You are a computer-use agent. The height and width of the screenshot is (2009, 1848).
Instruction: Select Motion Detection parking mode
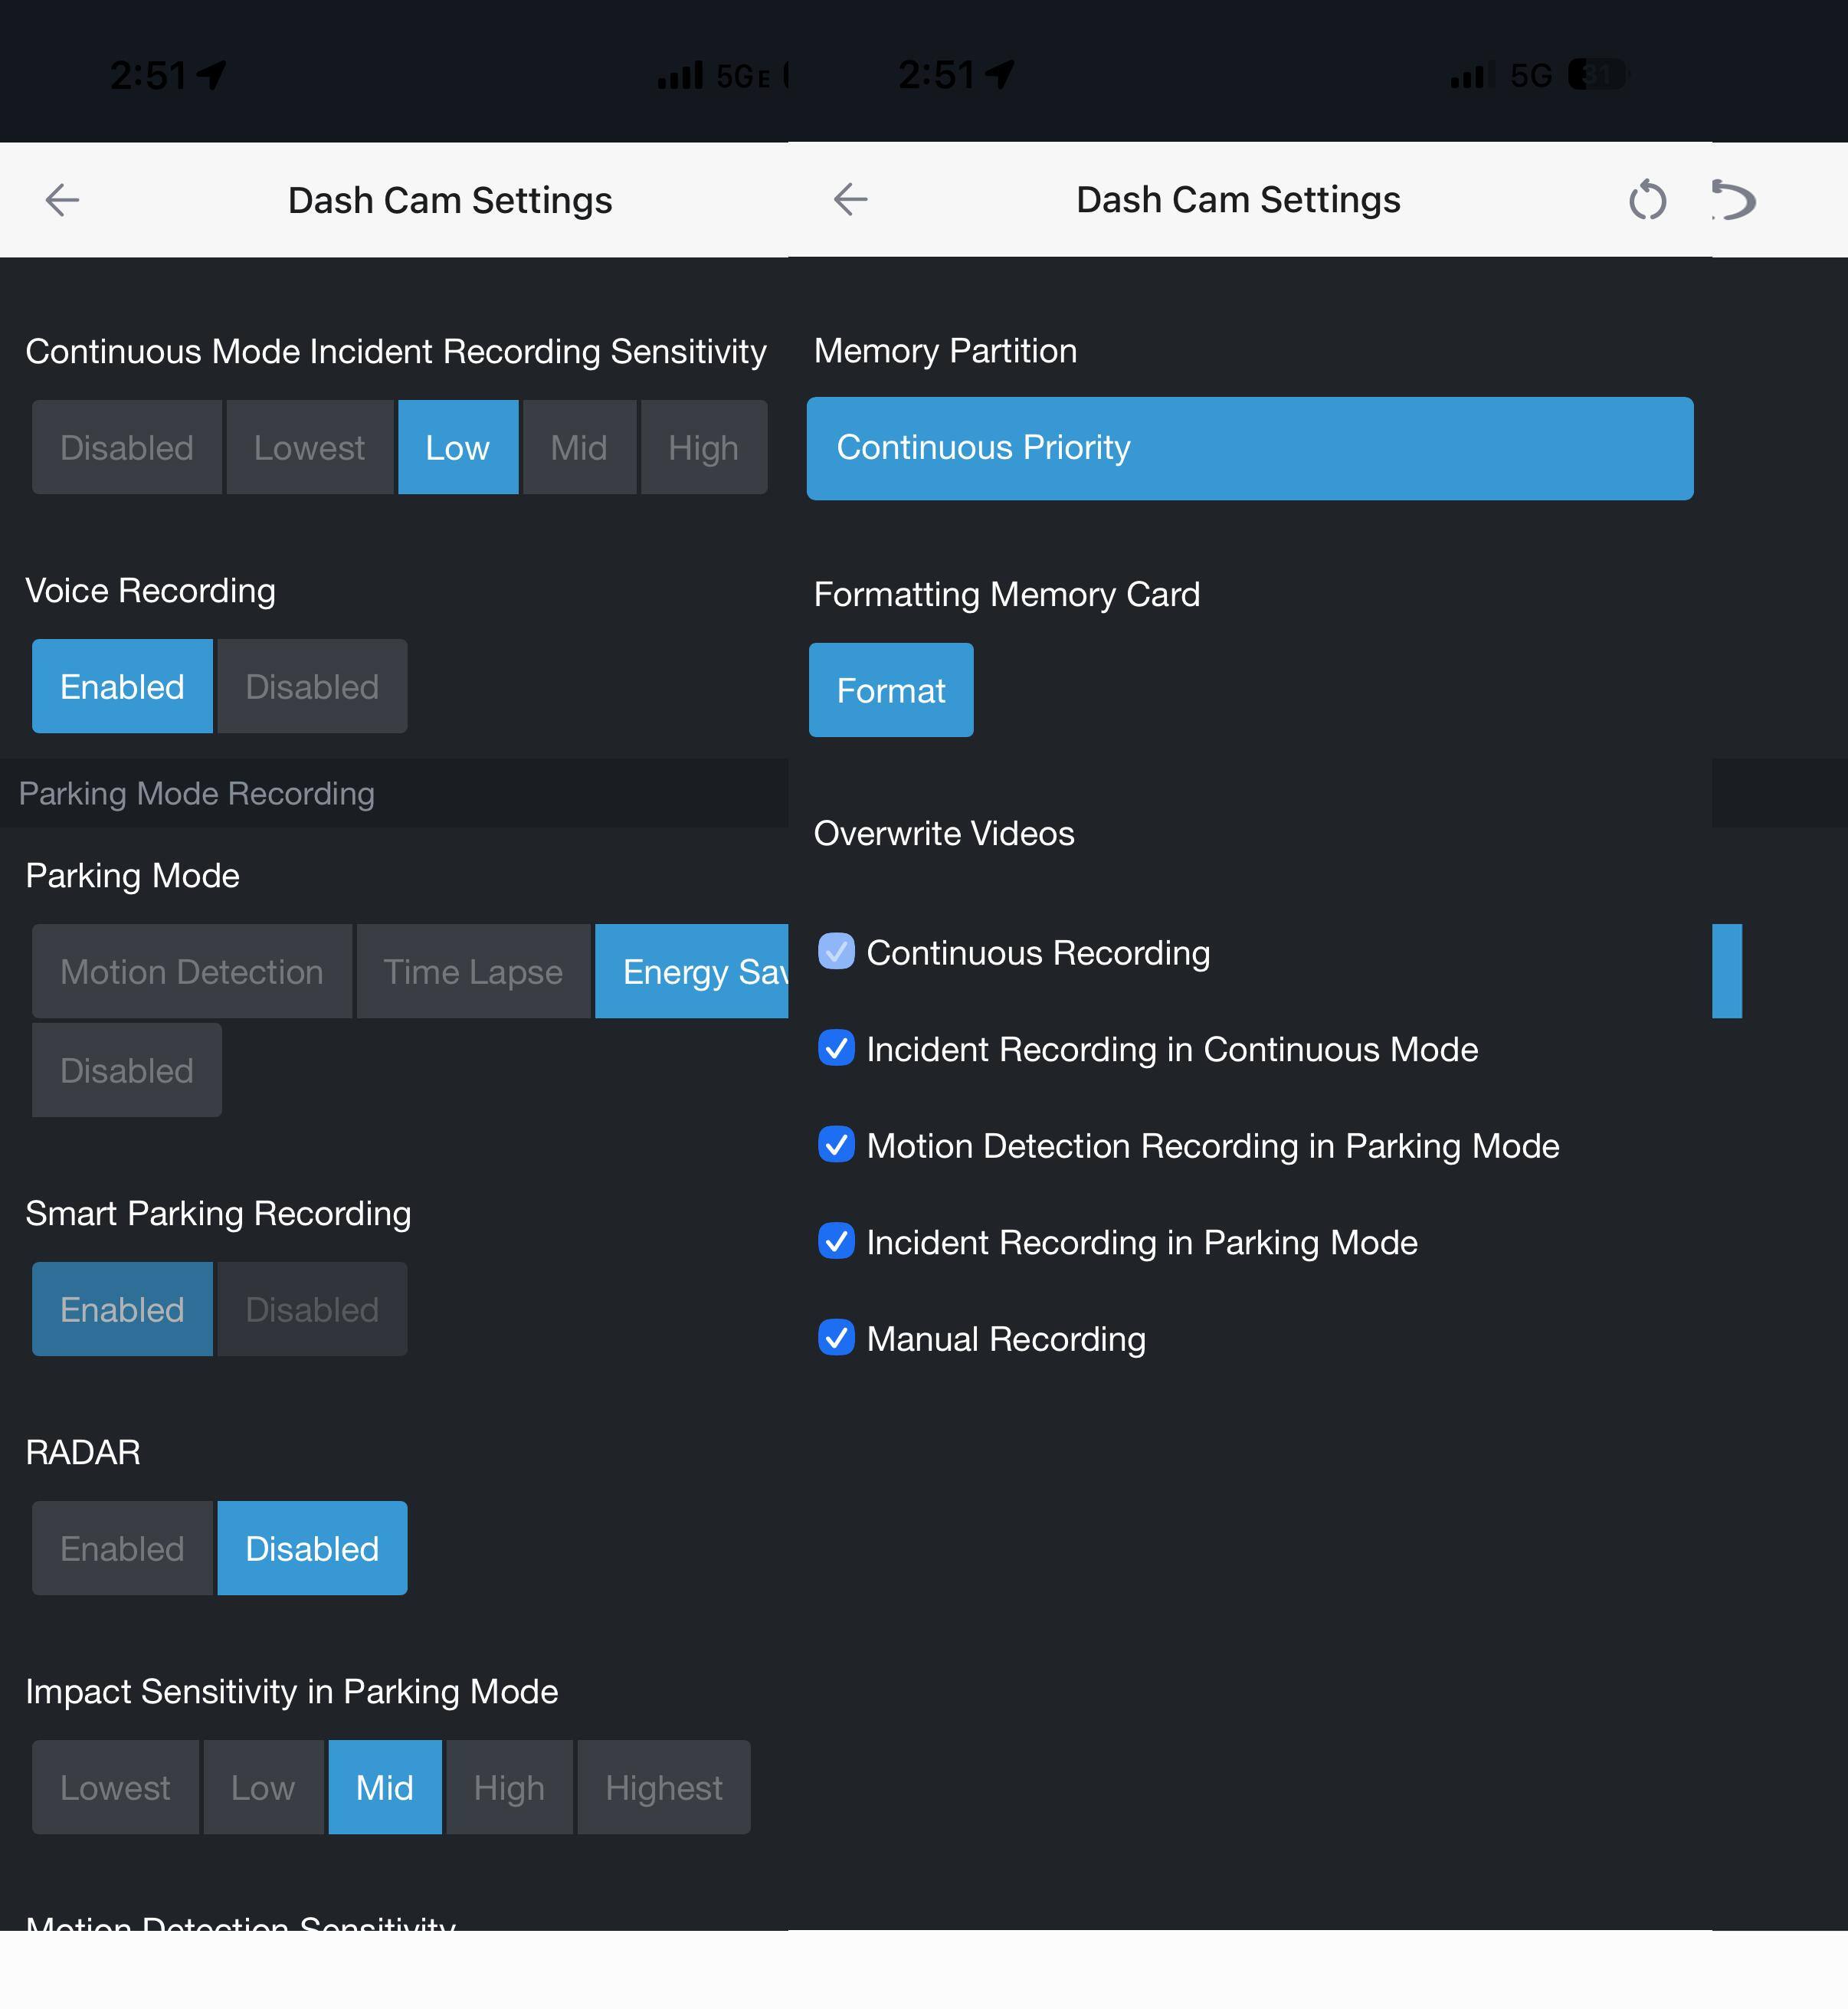[x=191, y=971]
